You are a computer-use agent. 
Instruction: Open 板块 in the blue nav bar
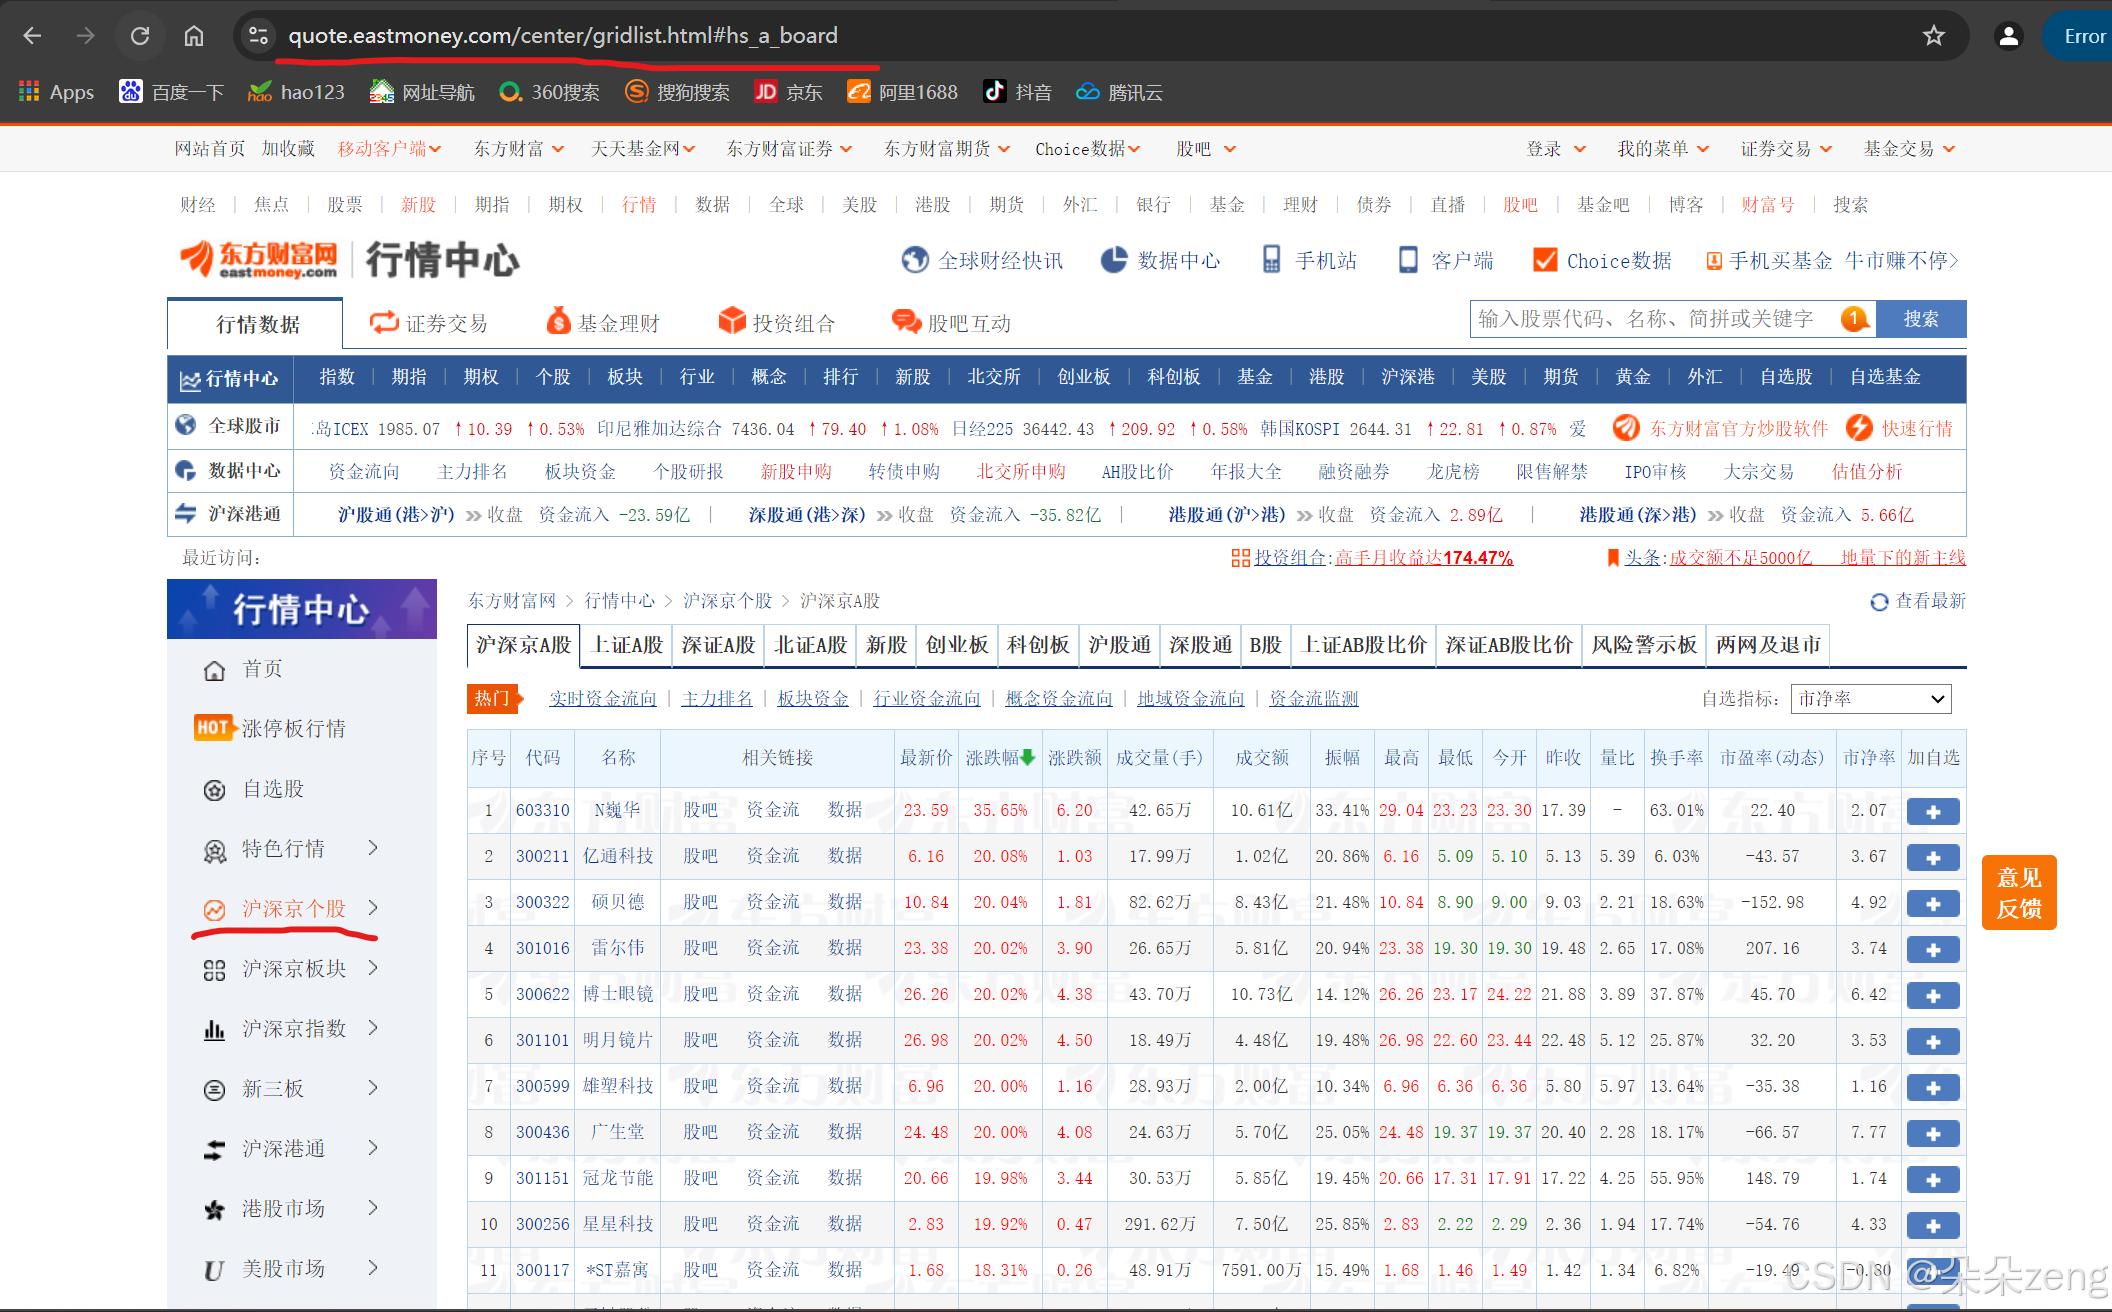pos(625,377)
